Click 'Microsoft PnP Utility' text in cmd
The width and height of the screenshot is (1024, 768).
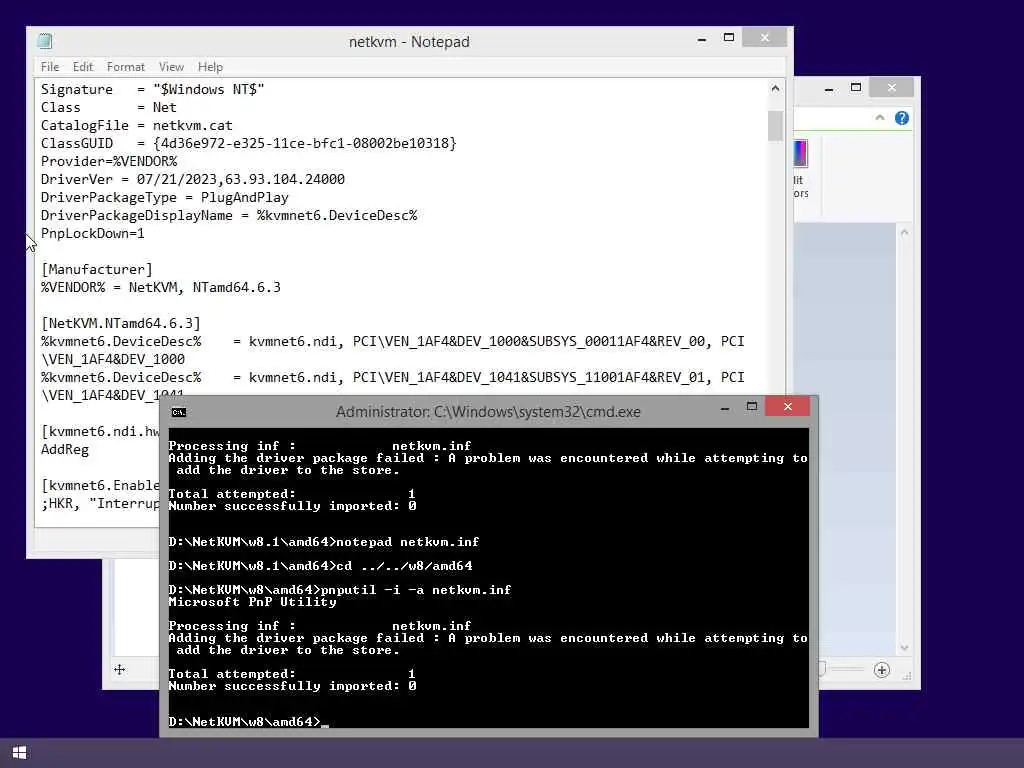click(252, 602)
